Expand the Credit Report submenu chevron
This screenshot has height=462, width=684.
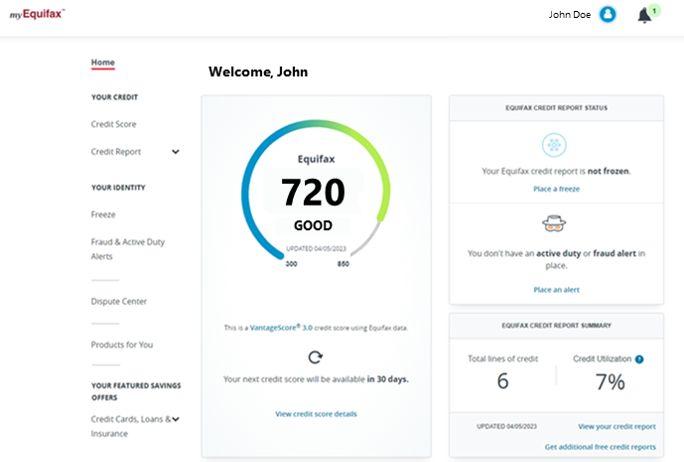click(x=175, y=152)
